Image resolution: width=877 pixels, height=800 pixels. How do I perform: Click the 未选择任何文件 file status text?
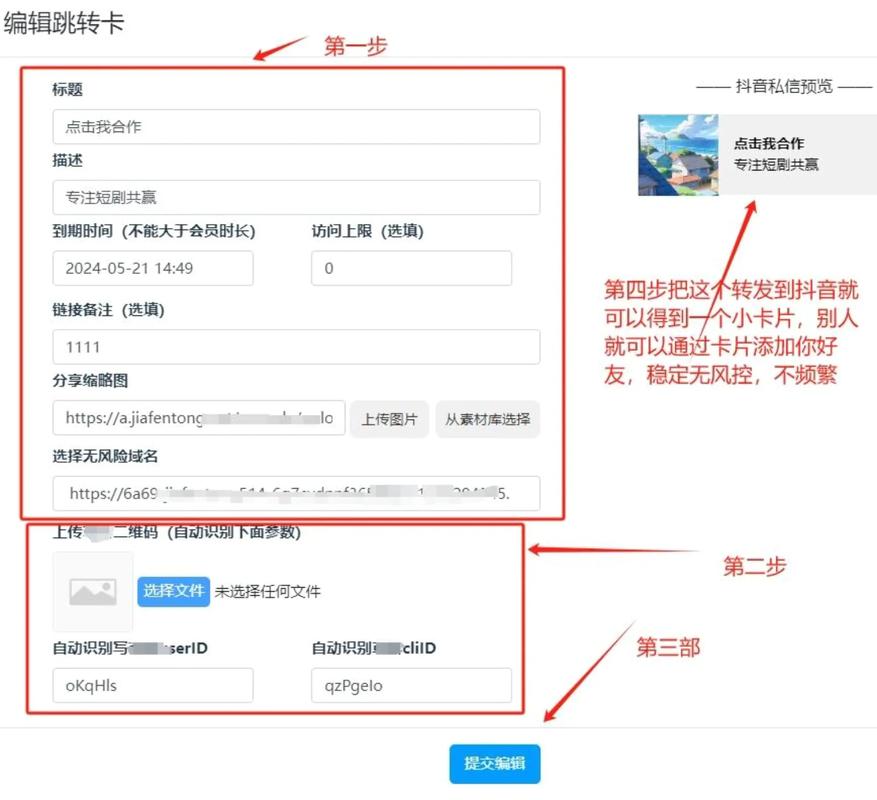pos(267,591)
